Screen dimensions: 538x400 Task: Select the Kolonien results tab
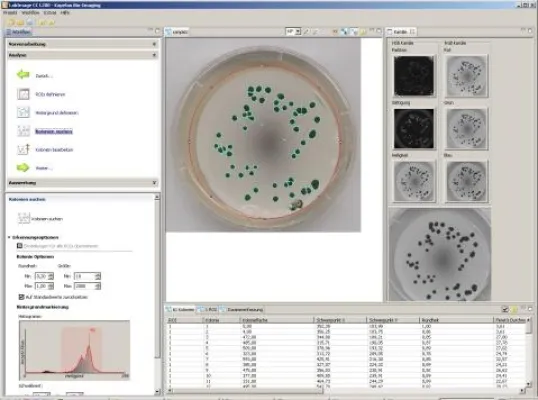[x=180, y=309]
